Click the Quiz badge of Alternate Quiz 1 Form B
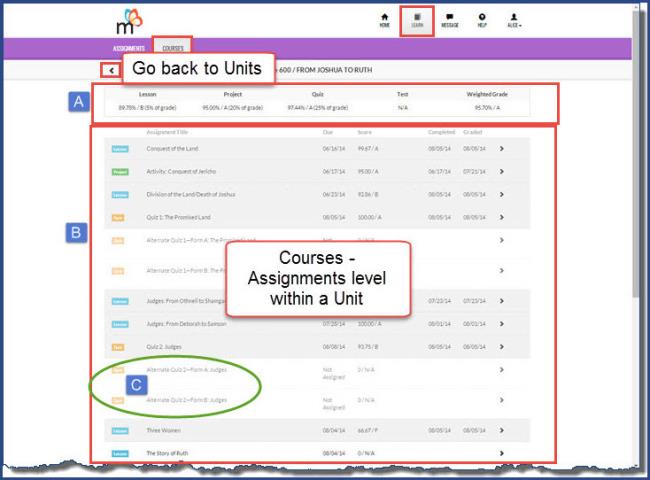650x480 pixels. point(118,271)
